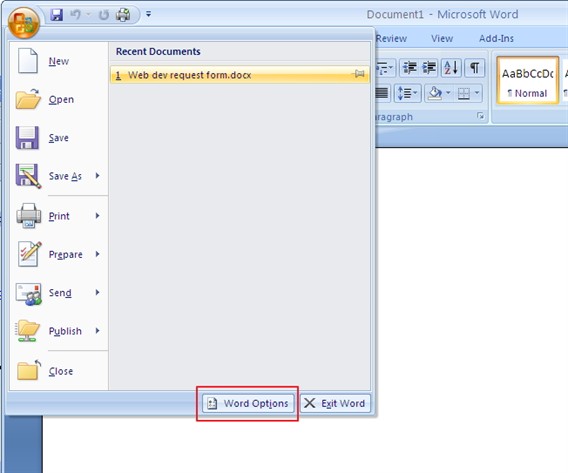This screenshot has height=473, width=568.
Task: Click the New blank document icon
Action: 28,61
